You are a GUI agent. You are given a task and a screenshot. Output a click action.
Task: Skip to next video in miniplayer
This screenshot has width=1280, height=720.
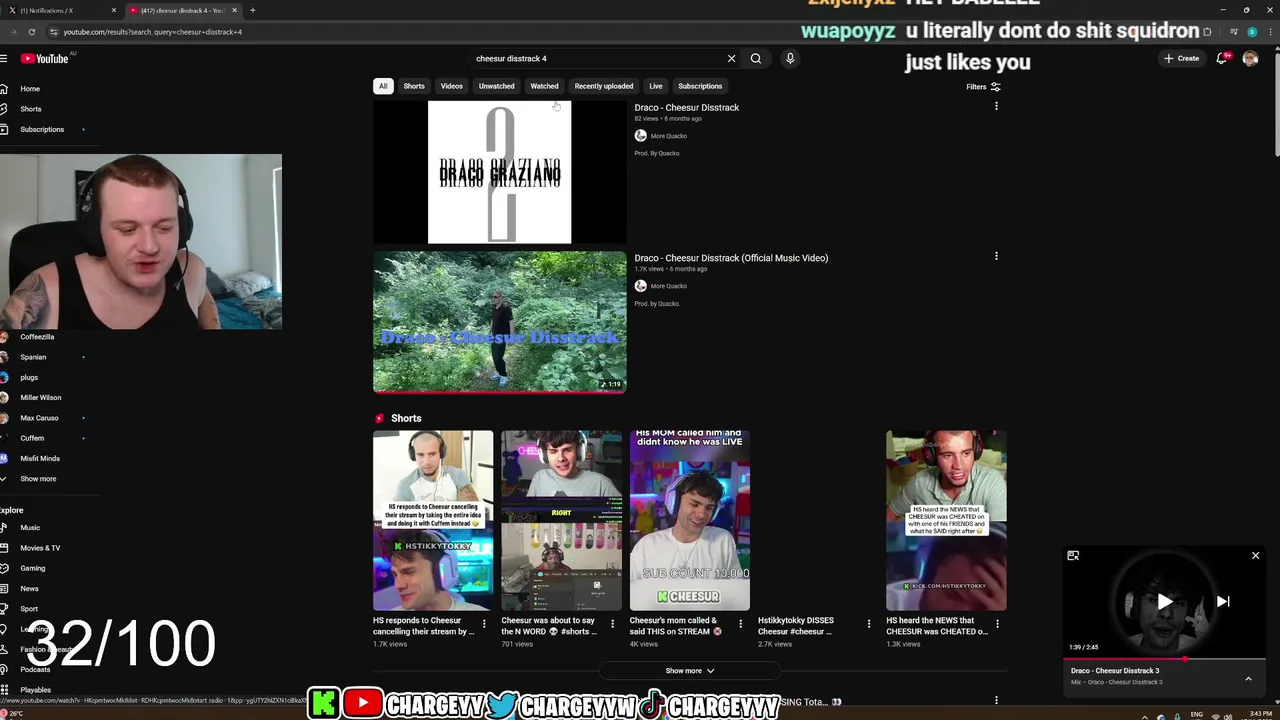(1222, 601)
